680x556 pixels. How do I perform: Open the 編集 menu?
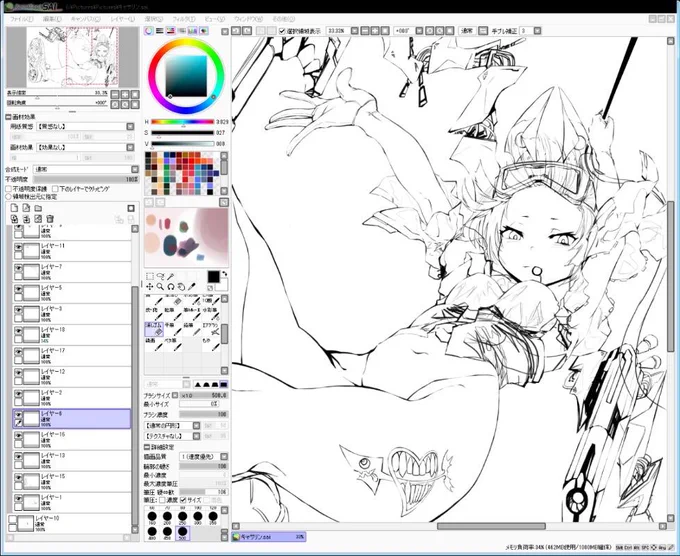52,19
